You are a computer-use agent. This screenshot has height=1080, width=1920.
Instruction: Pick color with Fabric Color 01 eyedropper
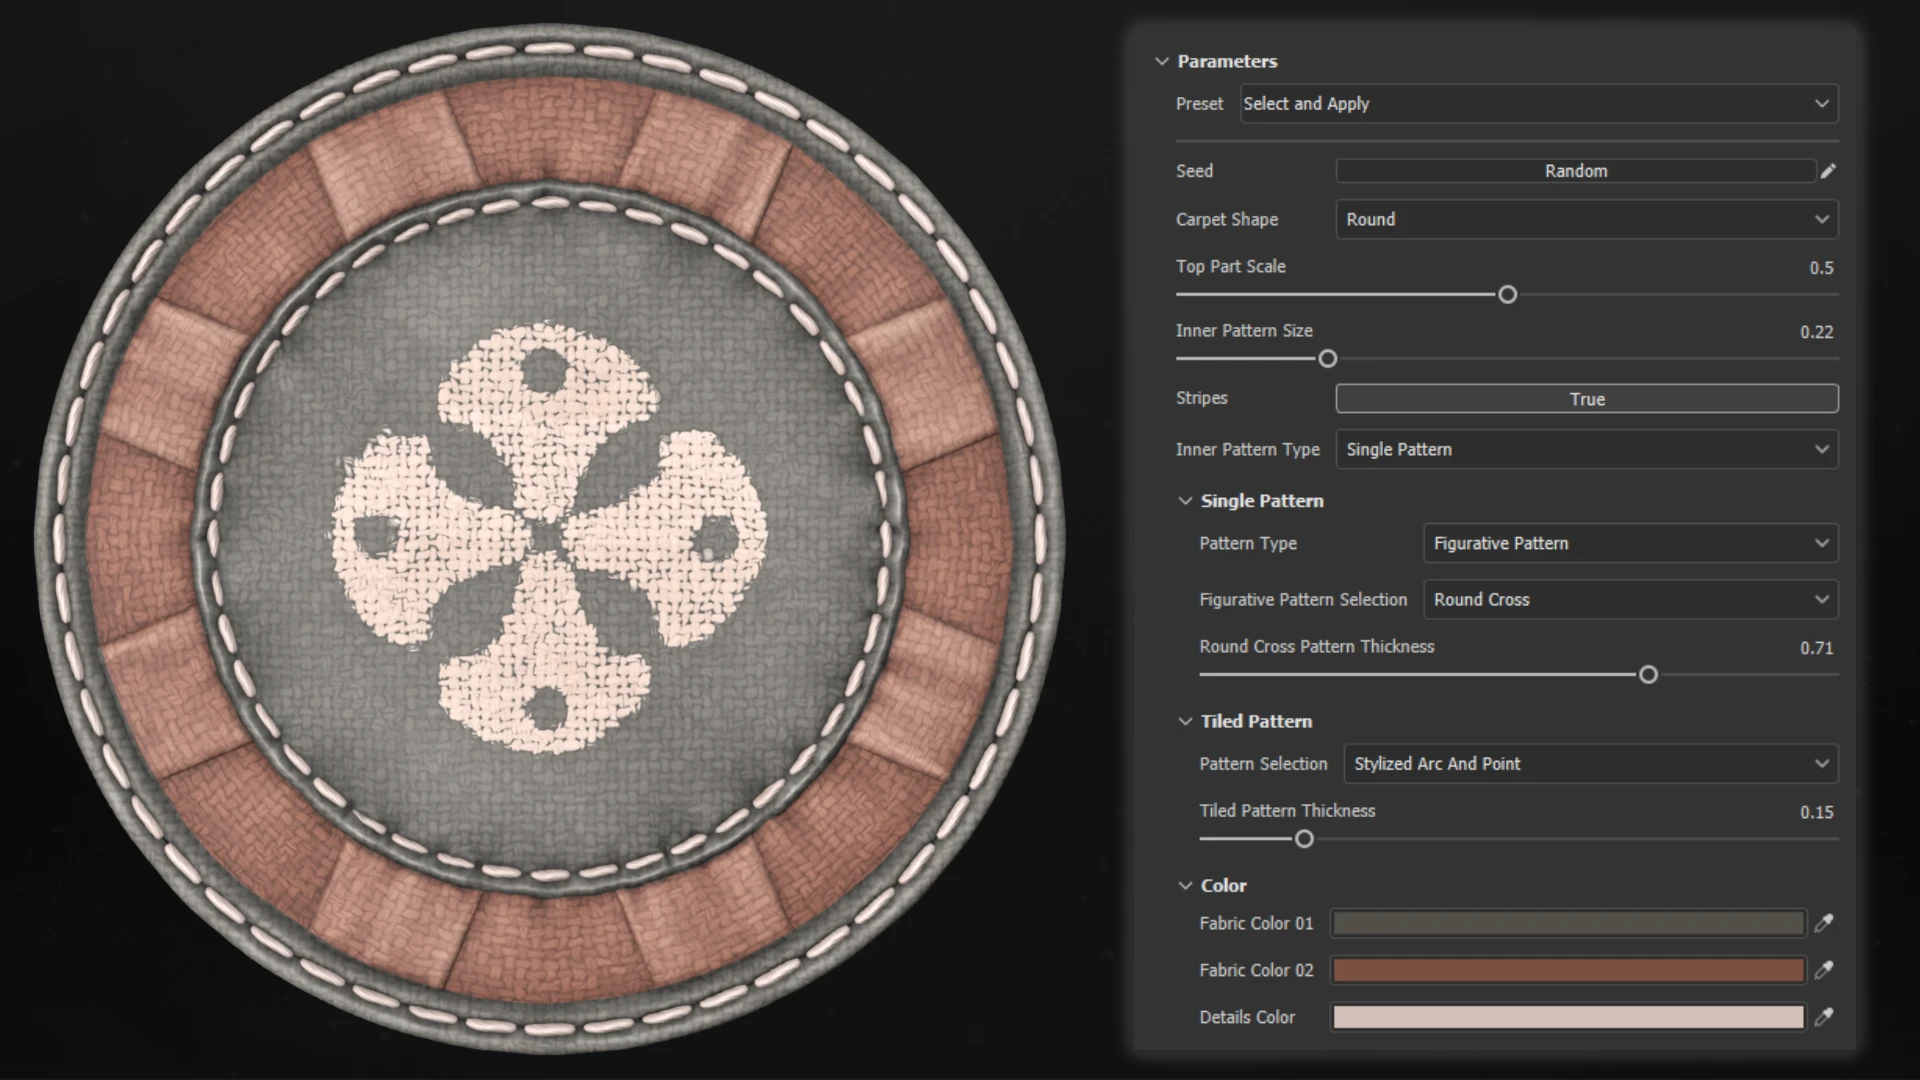coord(1824,923)
